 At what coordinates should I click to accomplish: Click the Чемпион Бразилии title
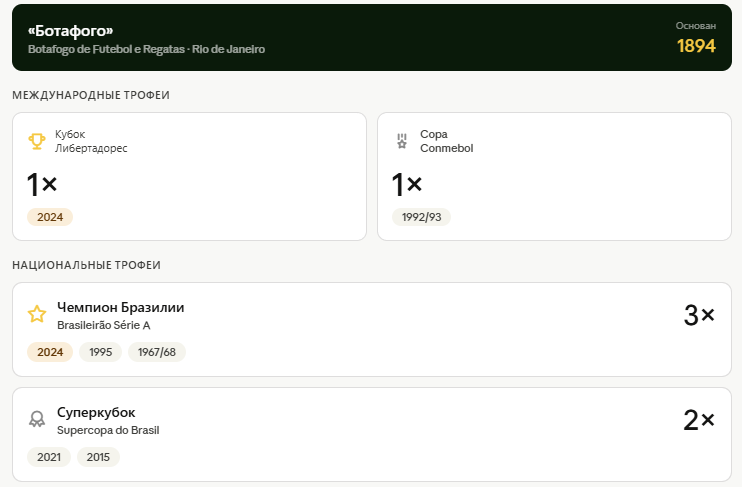[121, 307]
